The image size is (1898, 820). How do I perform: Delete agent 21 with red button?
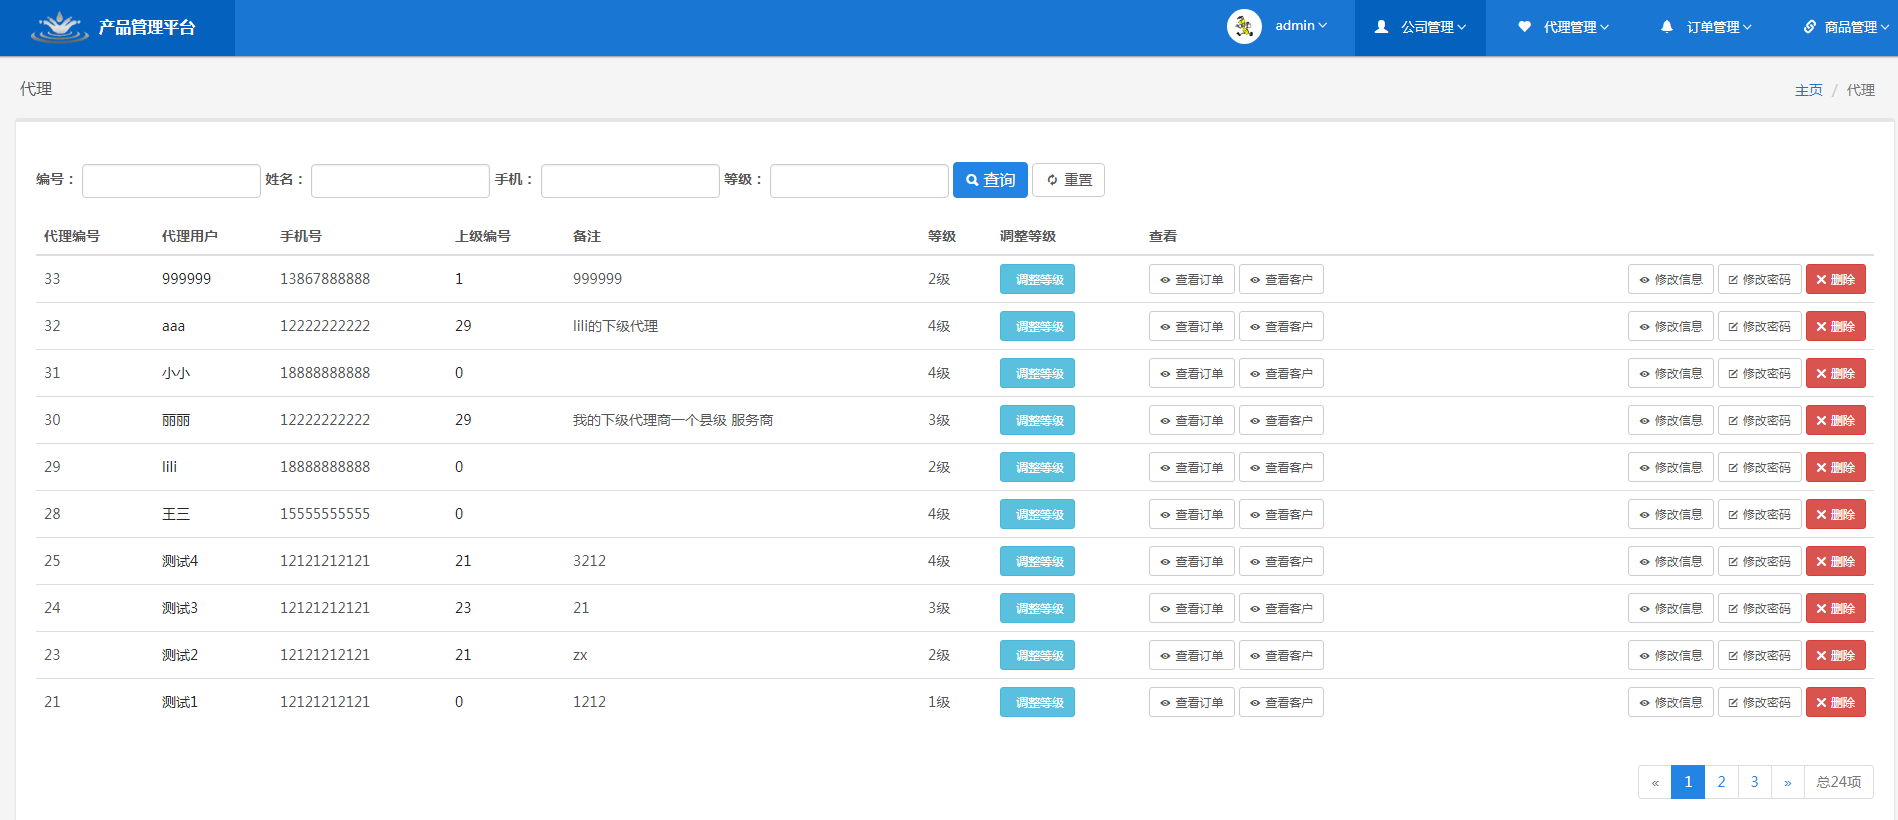(x=1835, y=703)
